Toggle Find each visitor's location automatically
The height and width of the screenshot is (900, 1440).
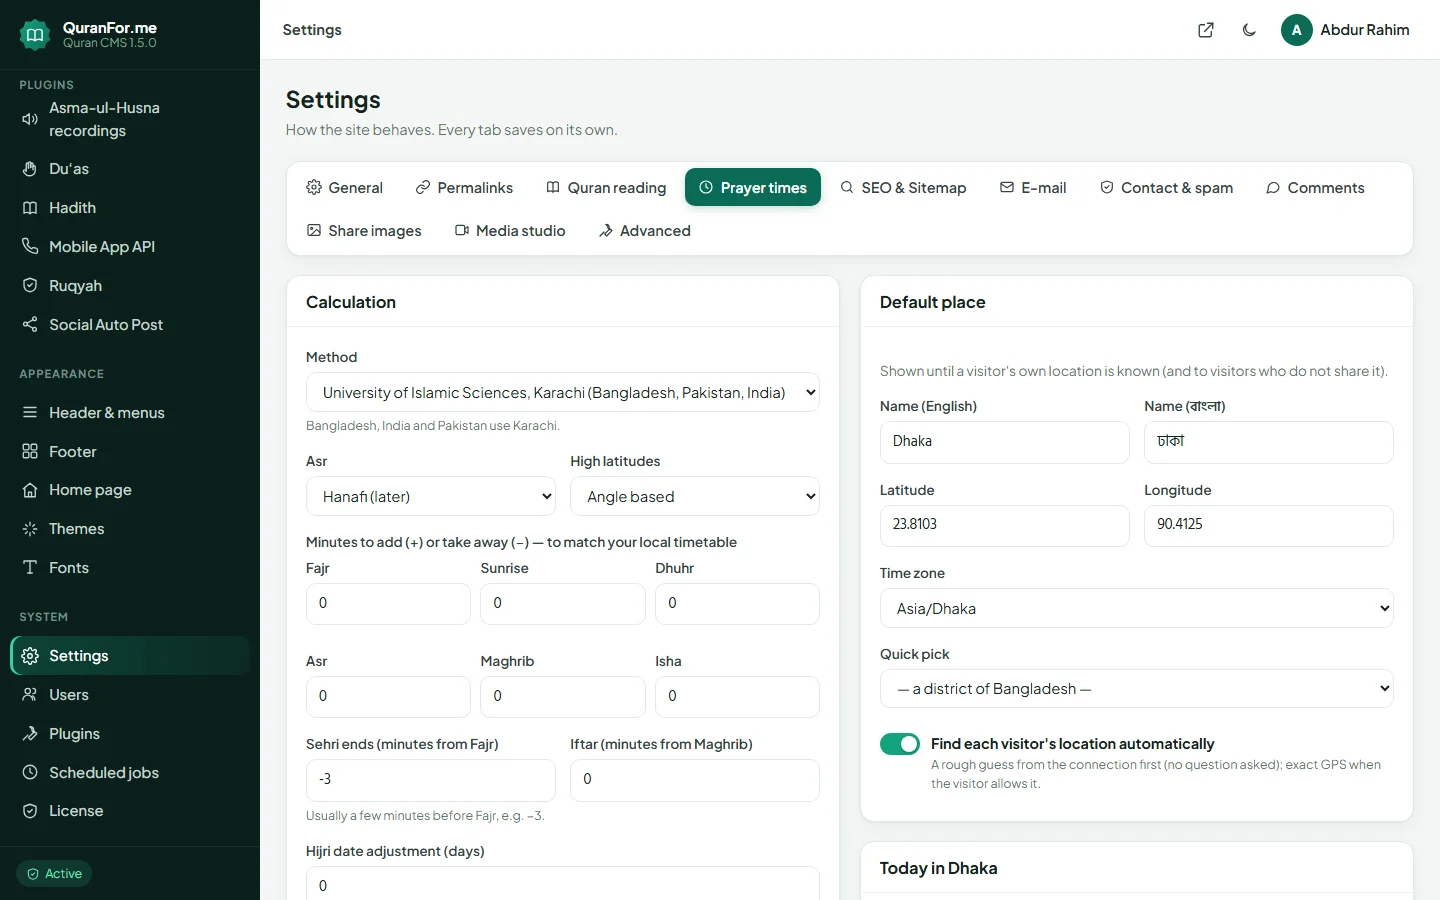tap(900, 744)
